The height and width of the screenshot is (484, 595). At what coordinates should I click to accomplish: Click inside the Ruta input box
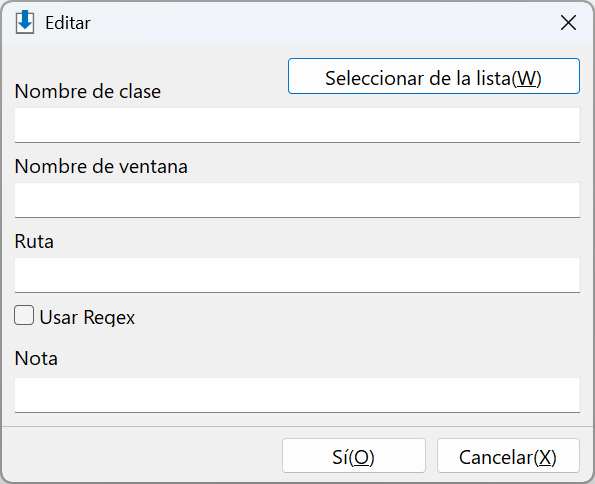[x=297, y=275]
